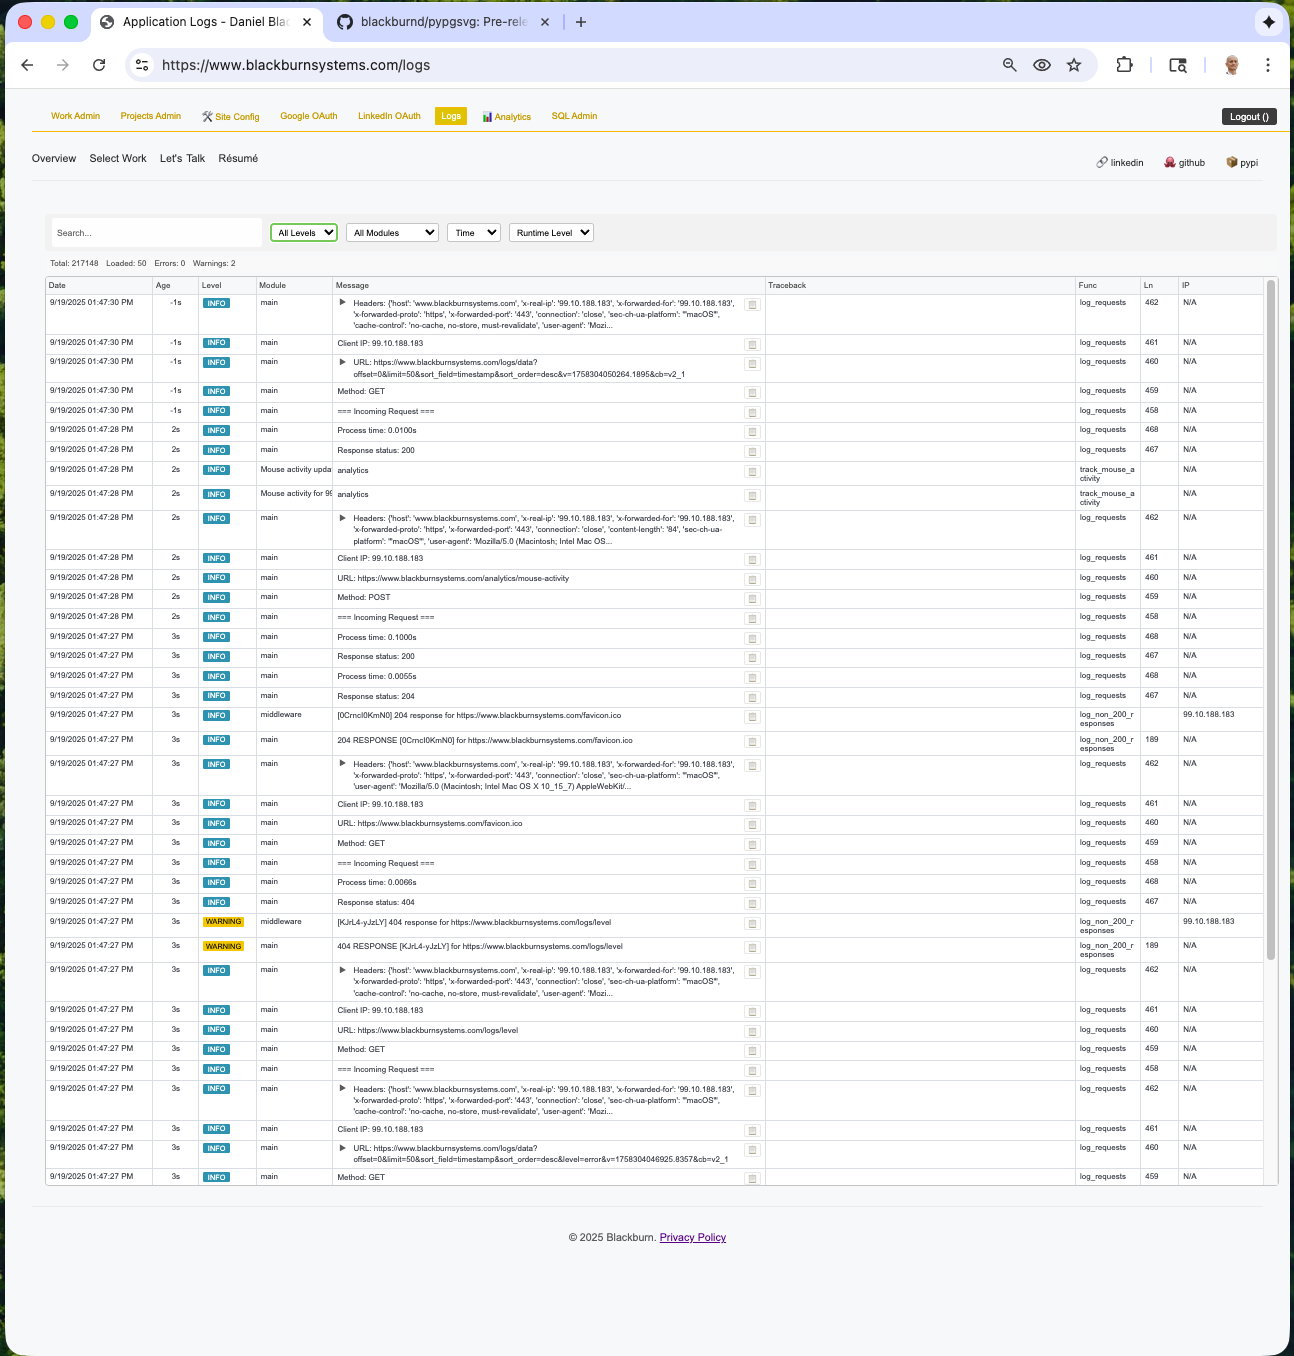Viewport: 1294px width, 1356px height.
Task: Open the All Levels dropdown
Action: [x=304, y=233]
